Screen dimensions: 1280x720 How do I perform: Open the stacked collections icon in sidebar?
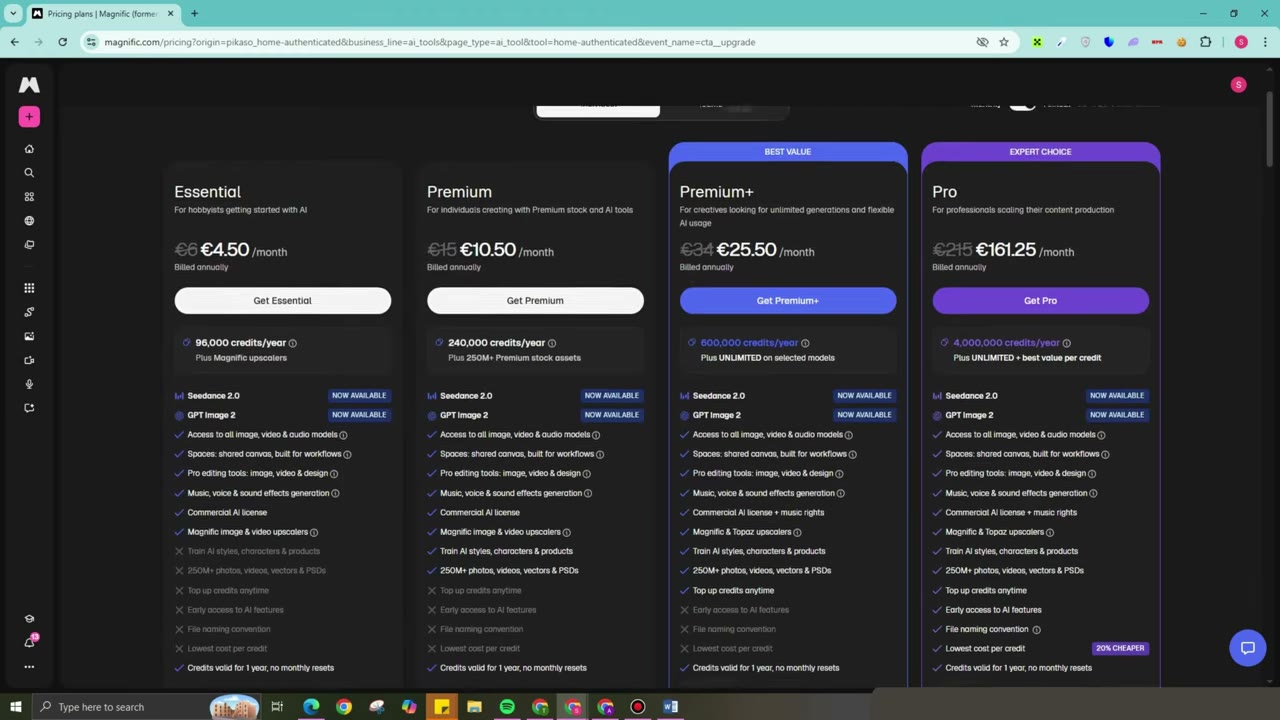(x=29, y=245)
